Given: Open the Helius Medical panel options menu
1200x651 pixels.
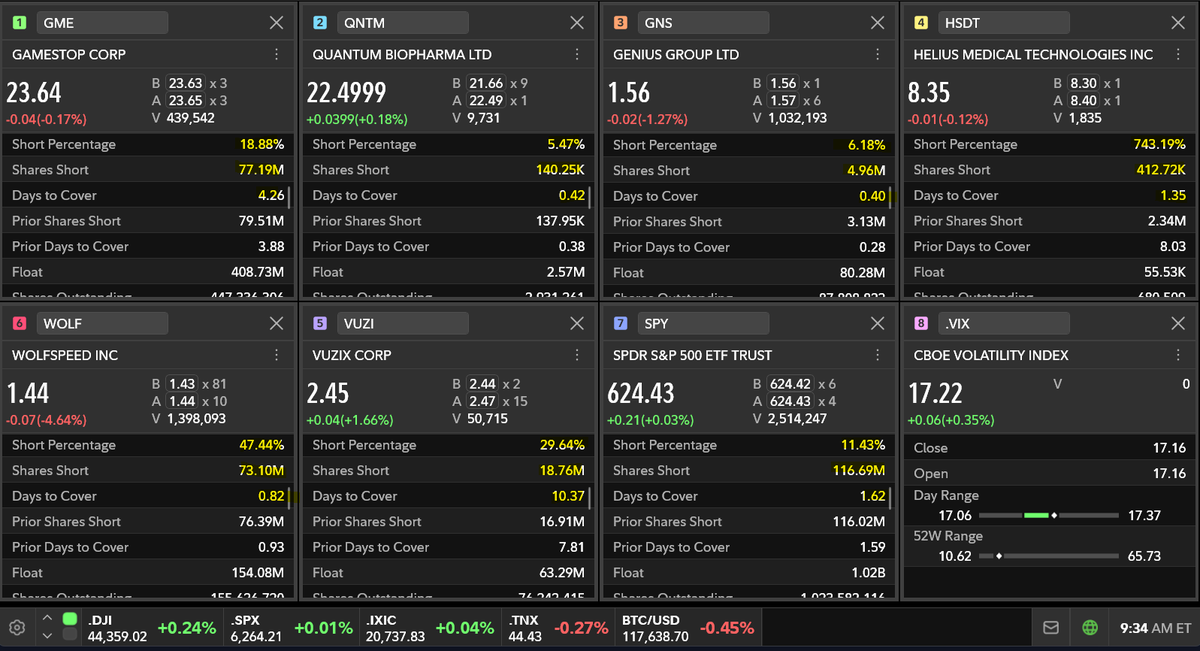Looking at the screenshot, I should (x=1177, y=55).
